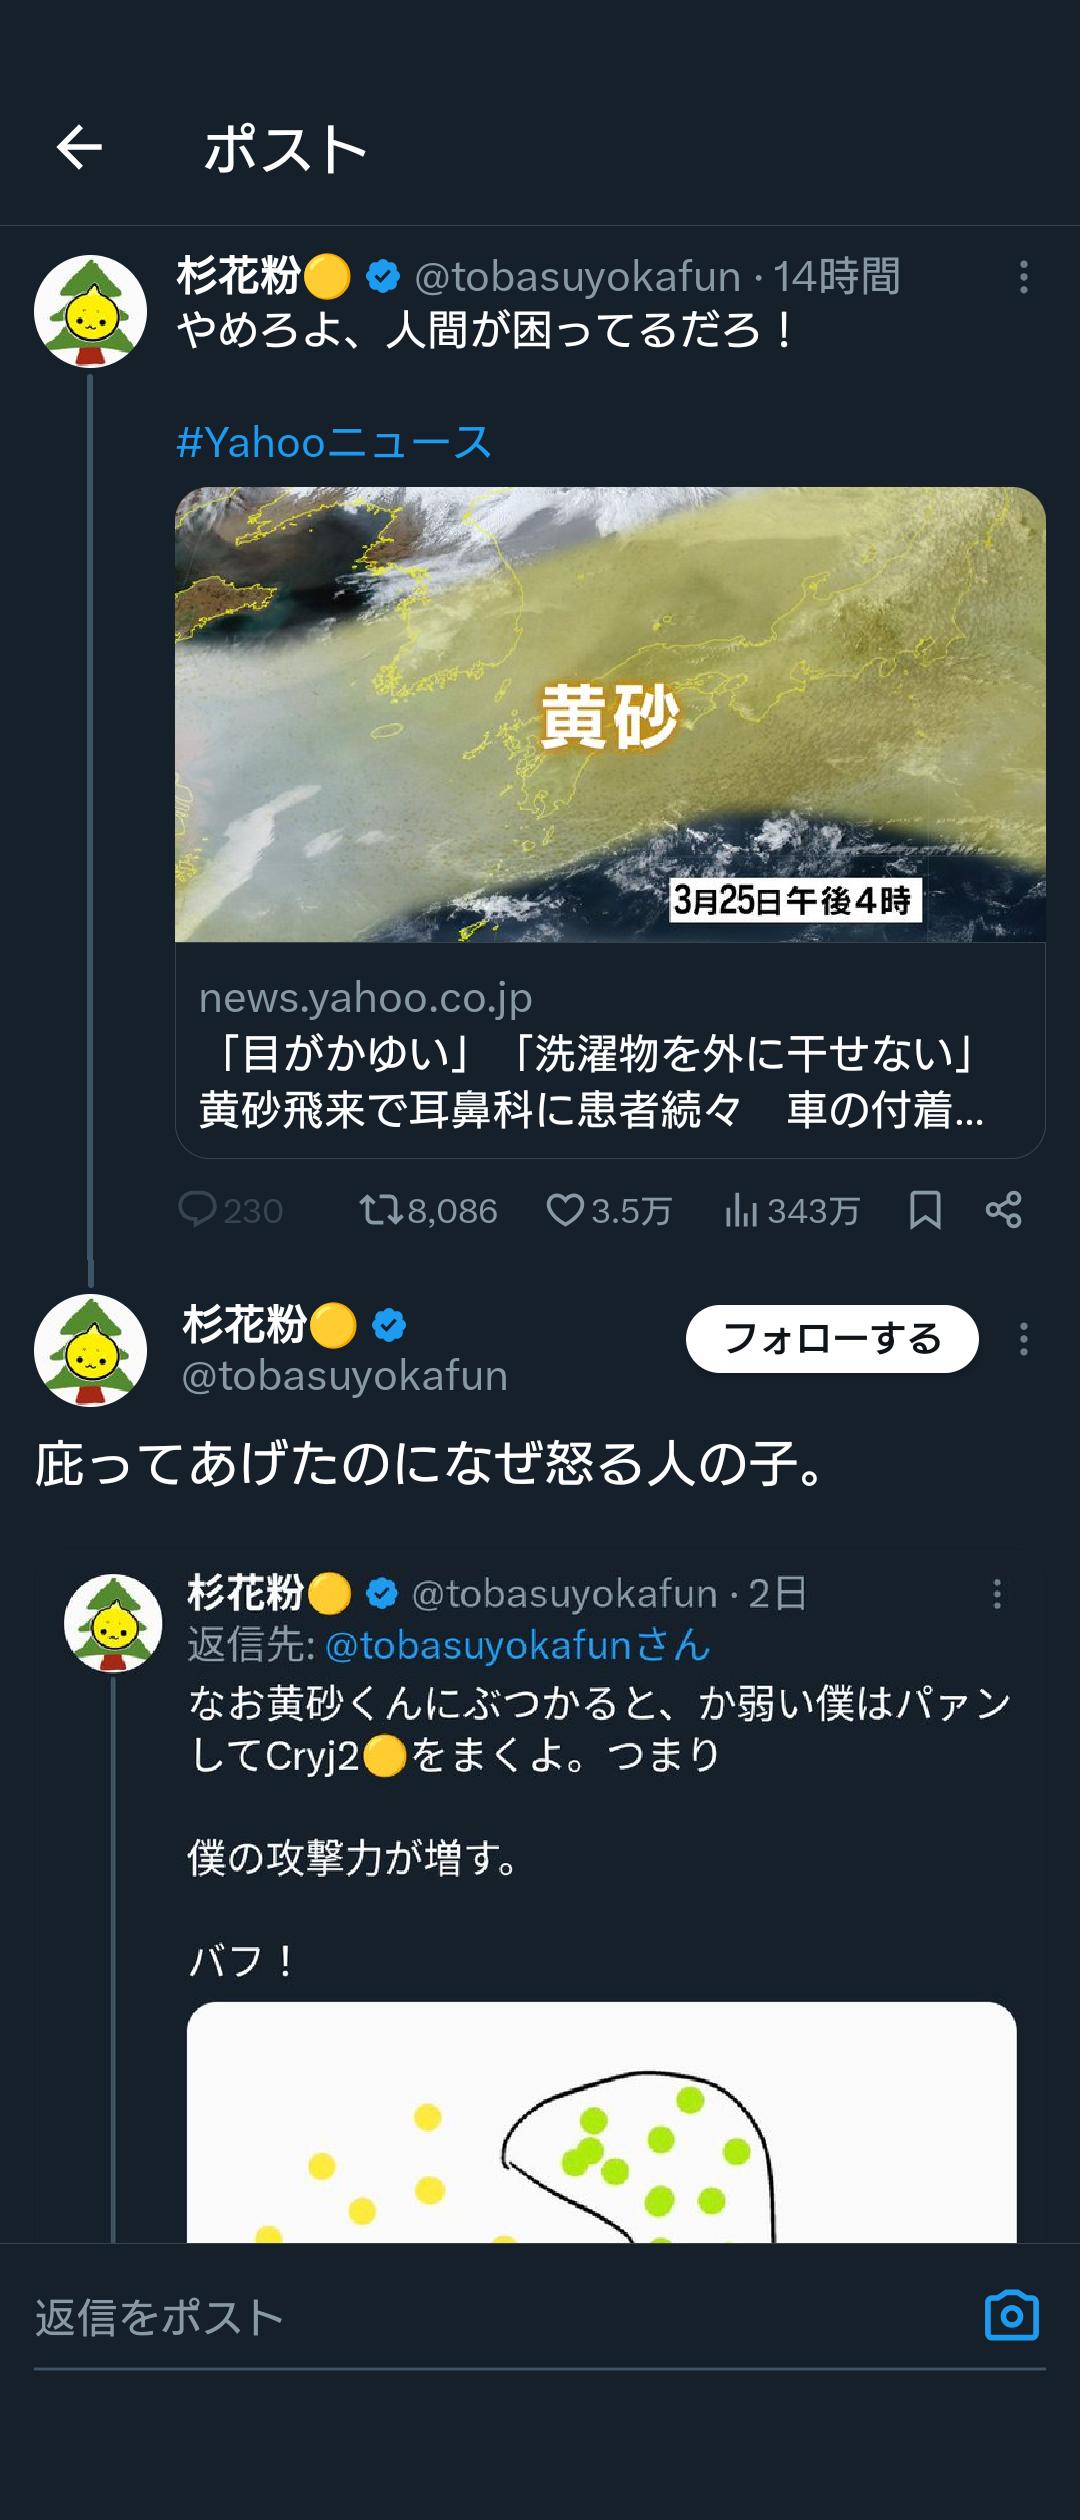
Task: Tap the share icon on first post
Action: coord(1003,1210)
